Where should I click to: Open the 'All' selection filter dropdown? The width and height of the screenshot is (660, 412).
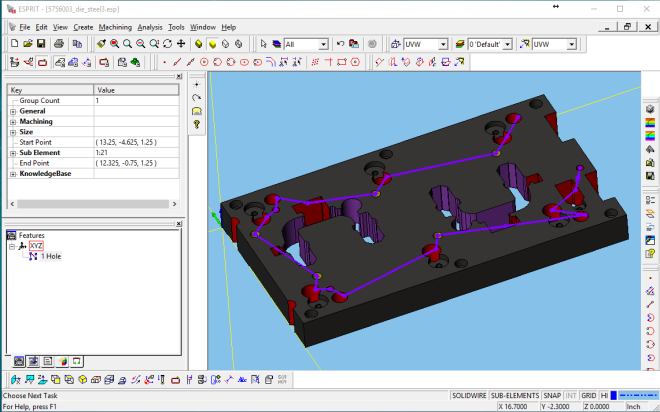tap(323, 44)
